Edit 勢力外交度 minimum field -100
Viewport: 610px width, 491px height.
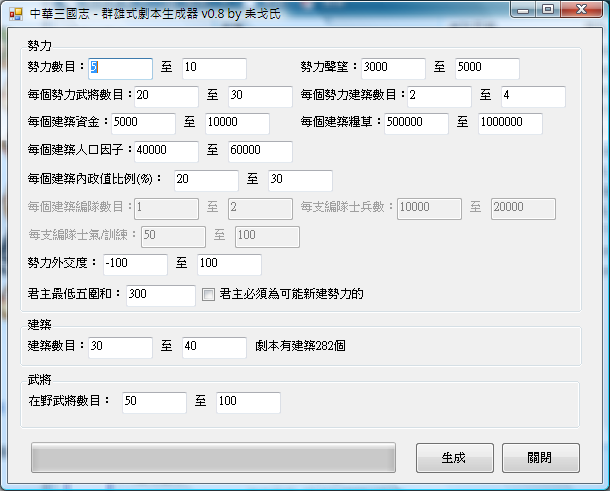pyautogui.click(x=135, y=265)
